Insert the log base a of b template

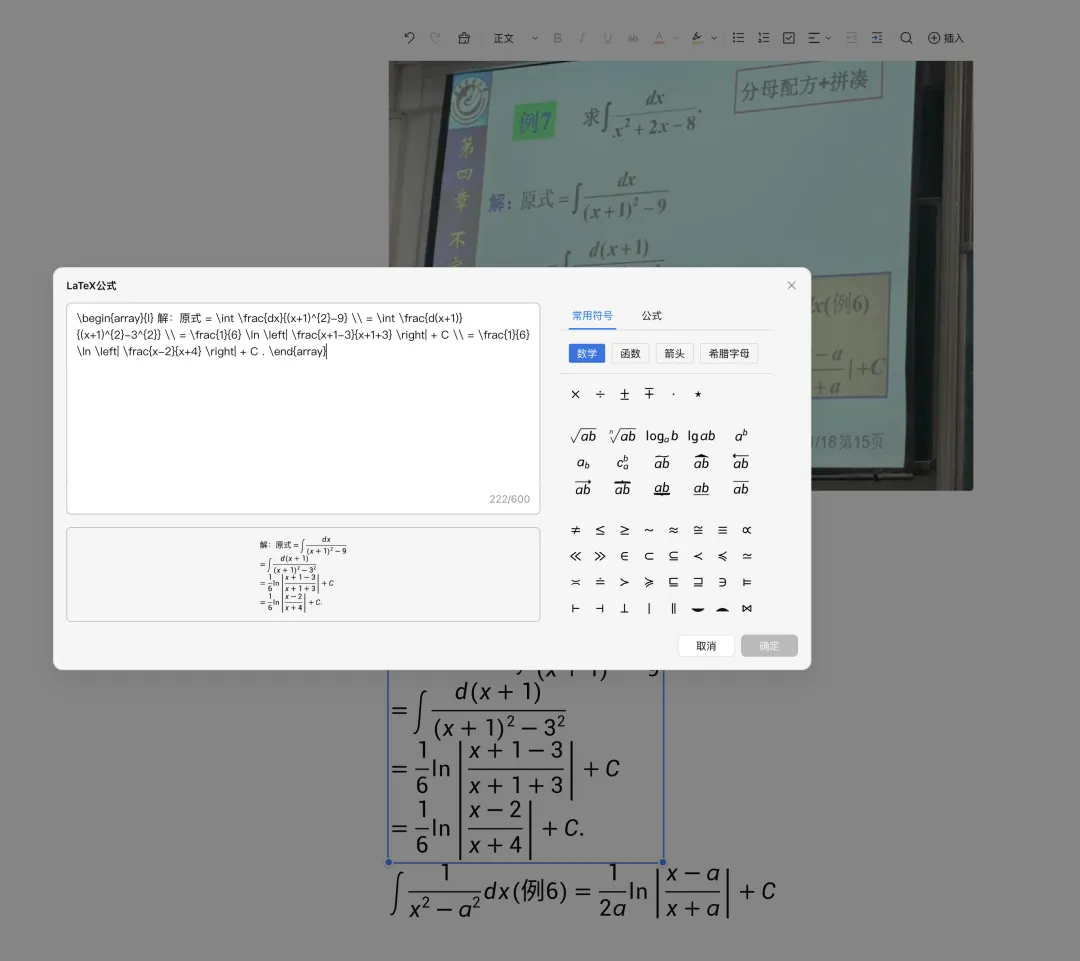[662, 436]
